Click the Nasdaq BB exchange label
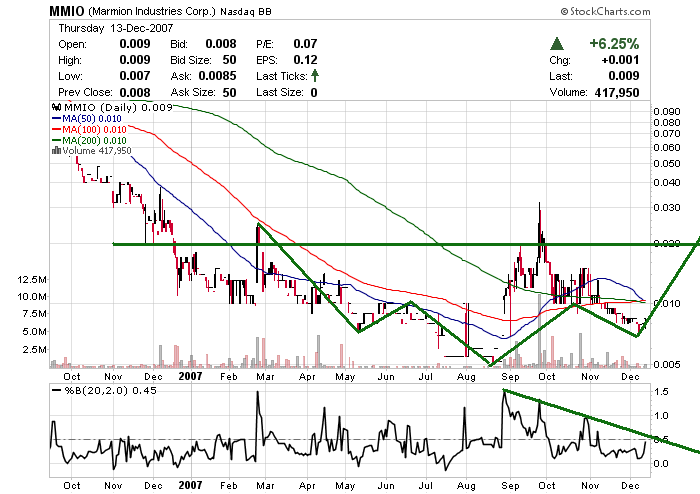This screenshot has width=700, height=494. (x=246, y=12)
